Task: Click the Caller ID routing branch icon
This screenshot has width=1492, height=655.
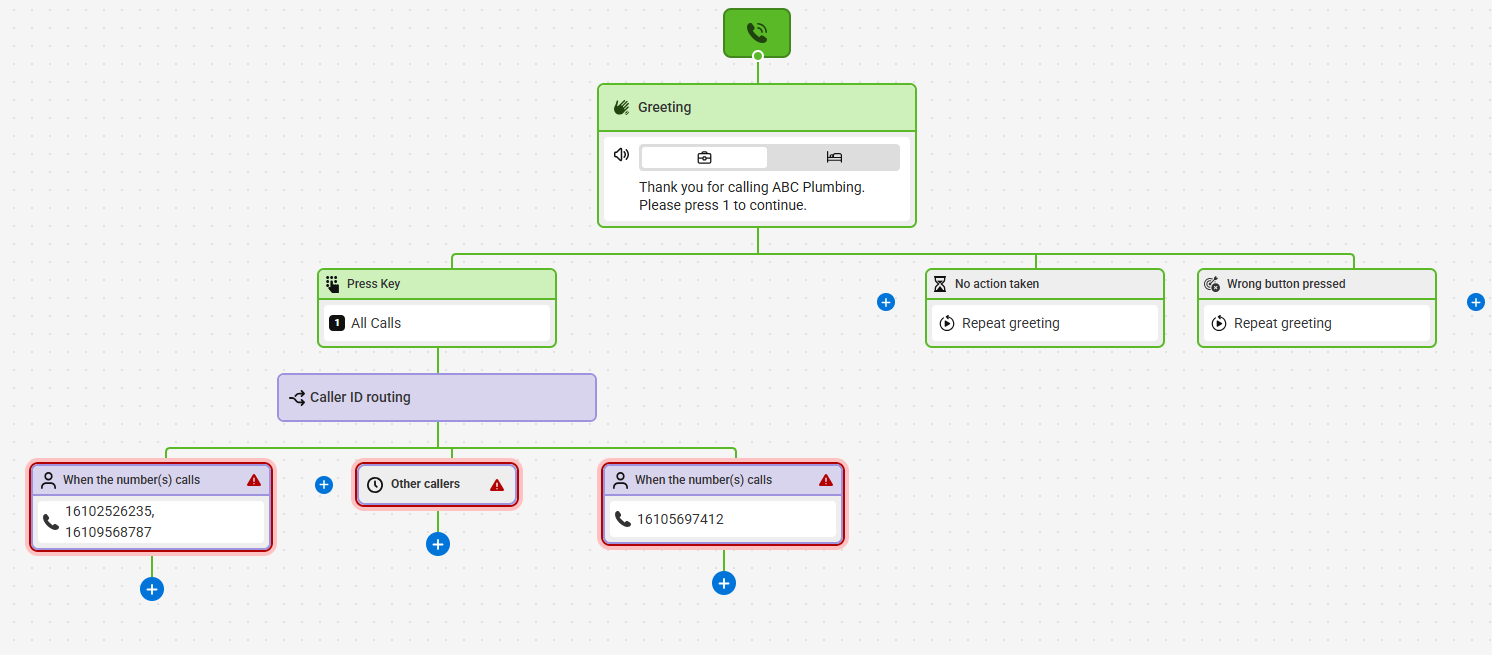Action: click(x=297, y=397)
